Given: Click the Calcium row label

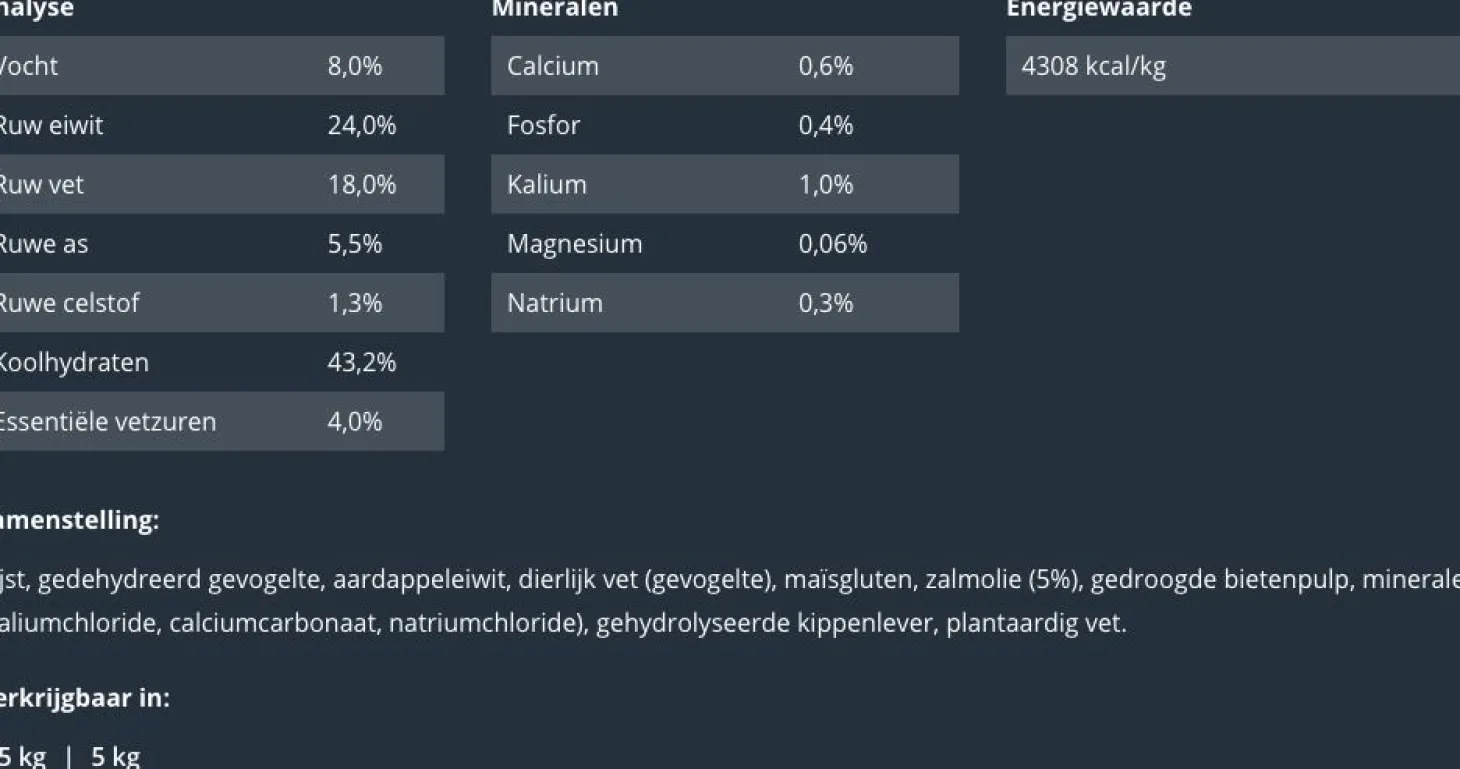Looking at the screenshot, I should pyautogui.click(x=552, y=66).
